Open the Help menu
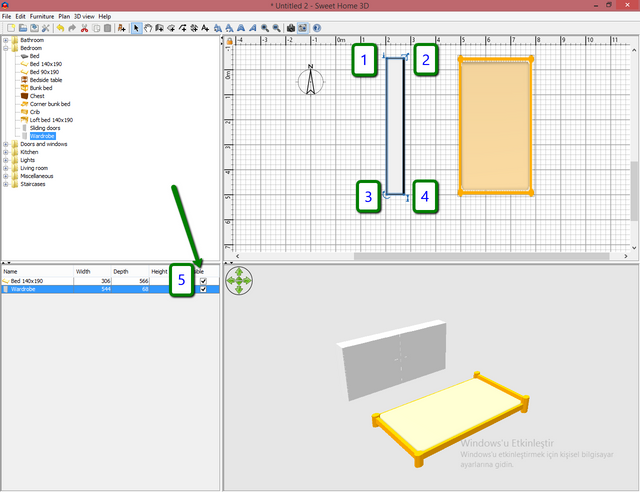 click(104, 16)
